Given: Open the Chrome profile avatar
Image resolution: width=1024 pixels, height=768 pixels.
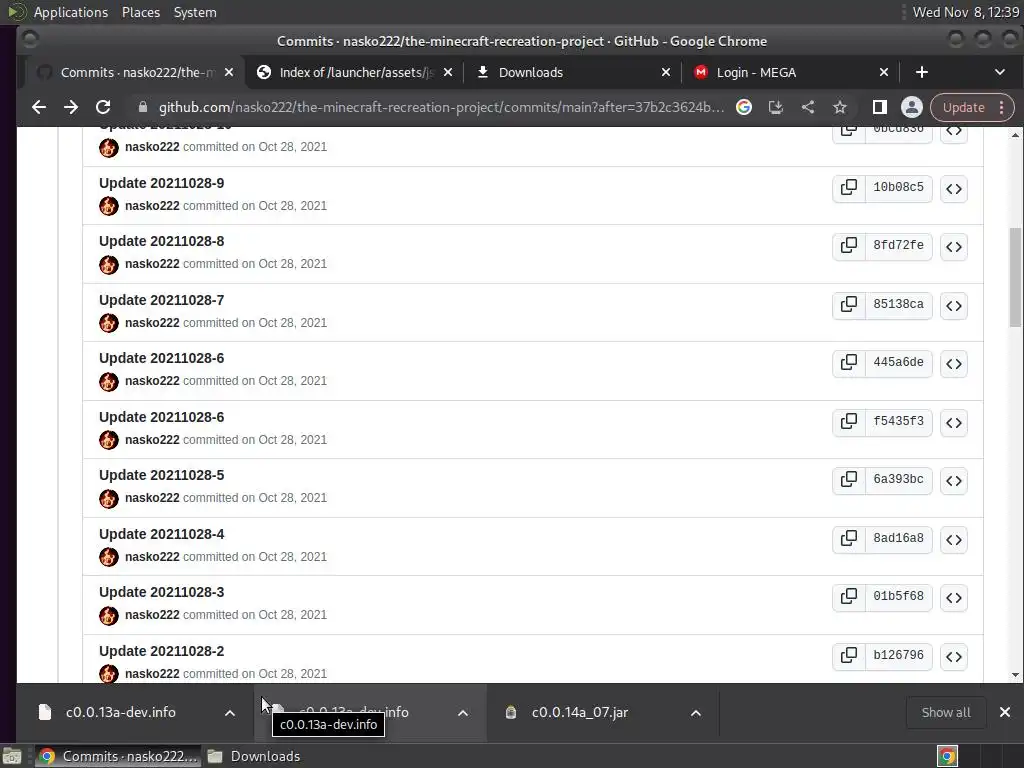Looking at the screenshot, I should pos(912,107).
